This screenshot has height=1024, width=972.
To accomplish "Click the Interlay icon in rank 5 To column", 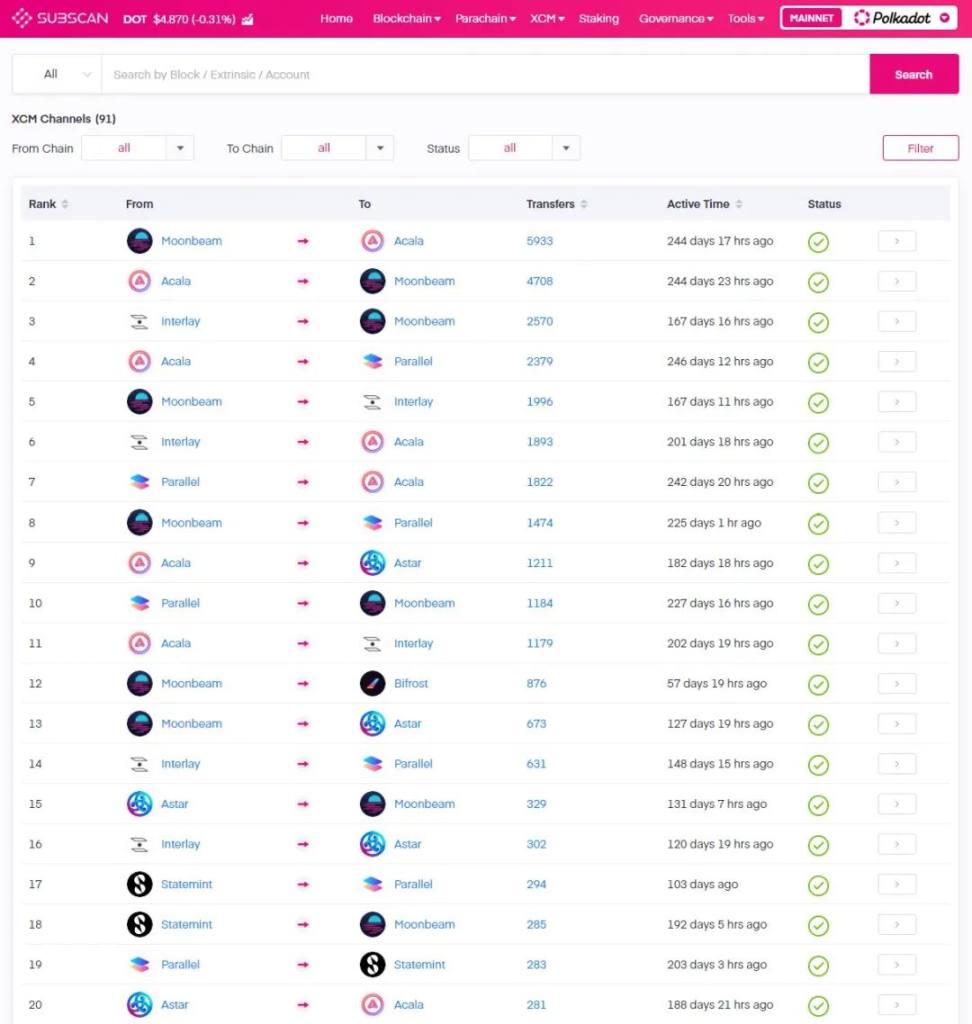I will coord(372,402).
